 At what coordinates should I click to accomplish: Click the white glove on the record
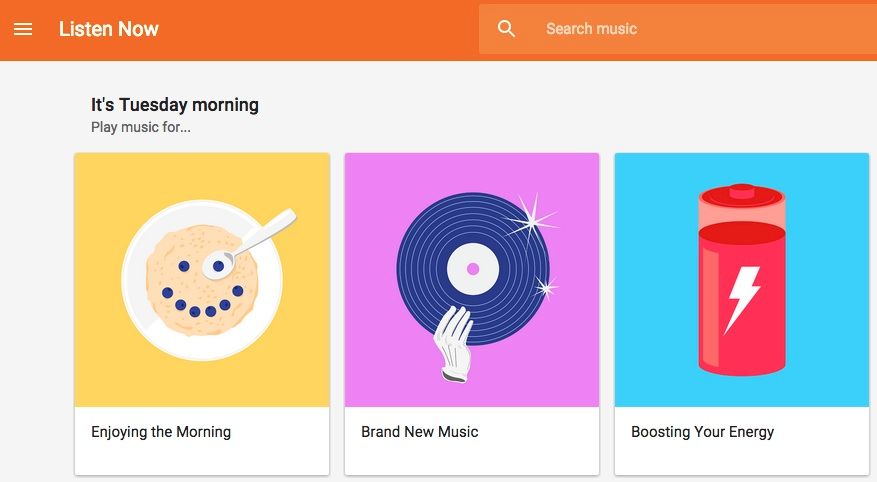click(x=454, y=344)
